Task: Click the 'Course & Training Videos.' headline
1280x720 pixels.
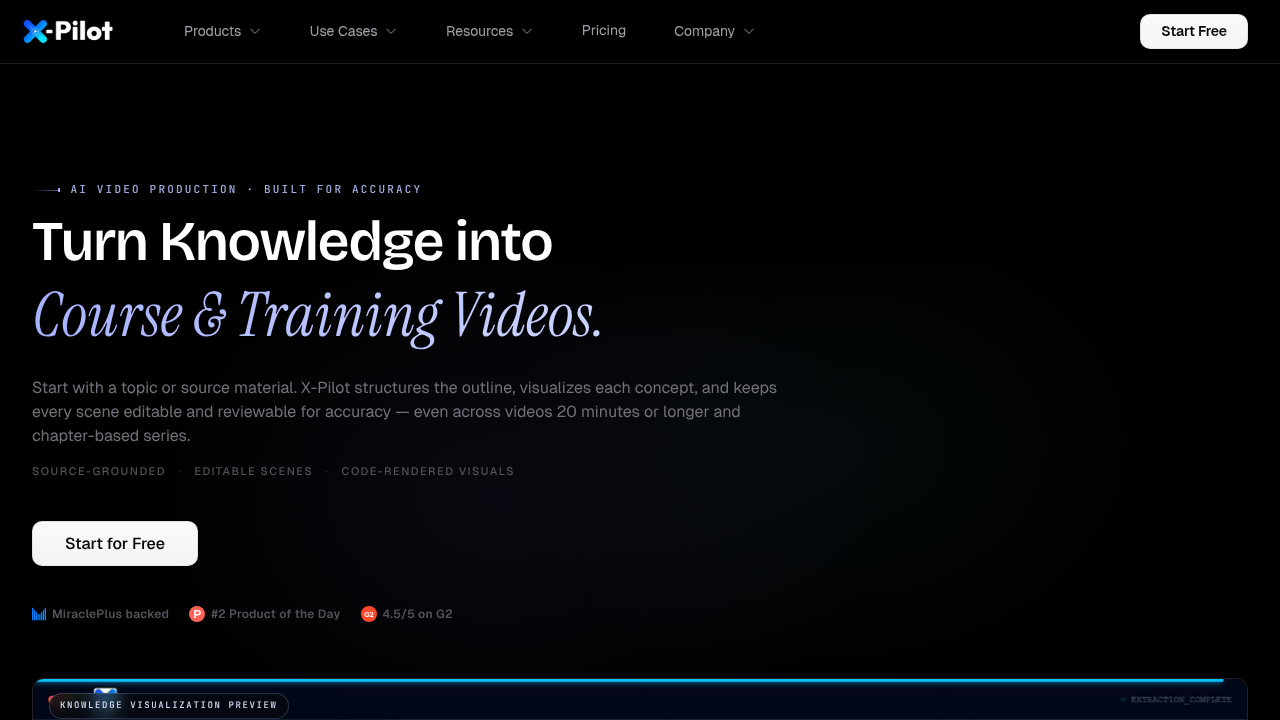Action: tap(317, 315)
